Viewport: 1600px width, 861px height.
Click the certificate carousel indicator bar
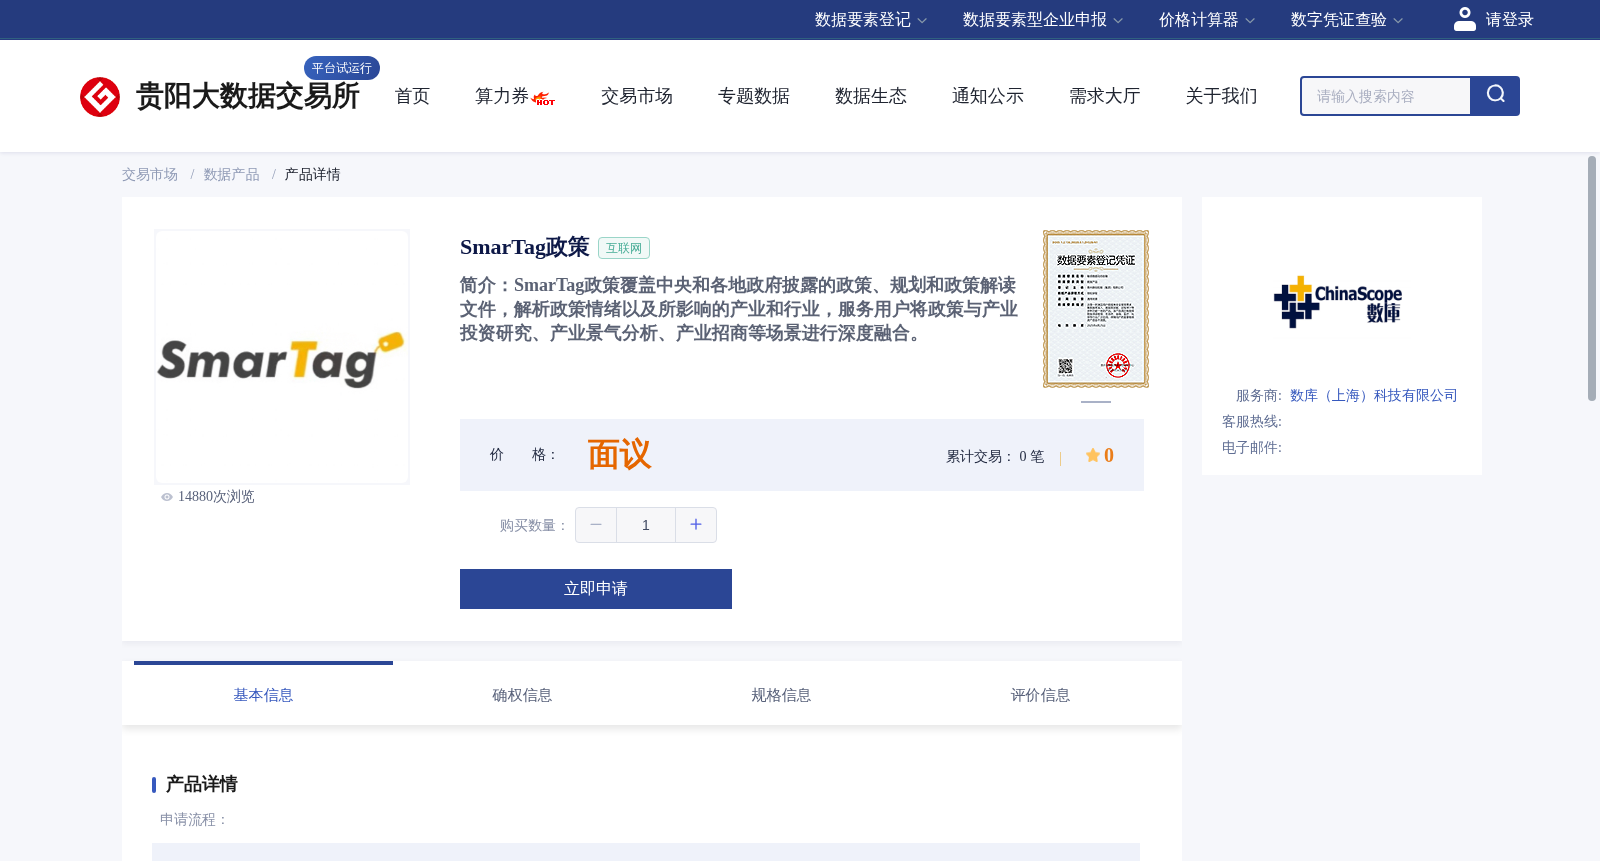click(x=1096, y=401)
